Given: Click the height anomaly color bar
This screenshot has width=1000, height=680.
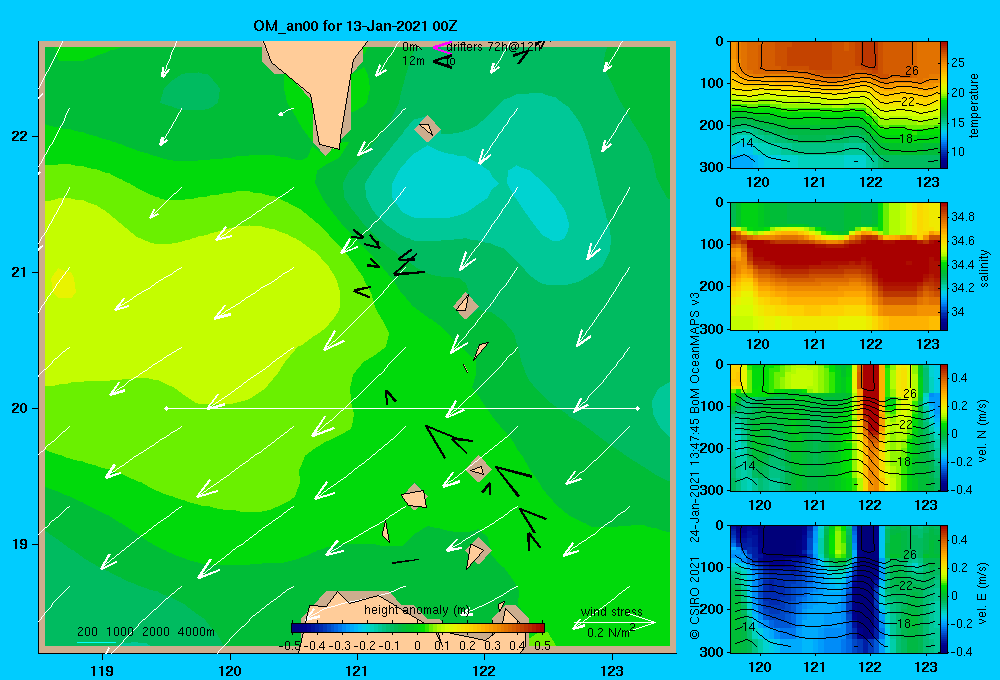Looking at the screenshot, I should click(418, 628).
